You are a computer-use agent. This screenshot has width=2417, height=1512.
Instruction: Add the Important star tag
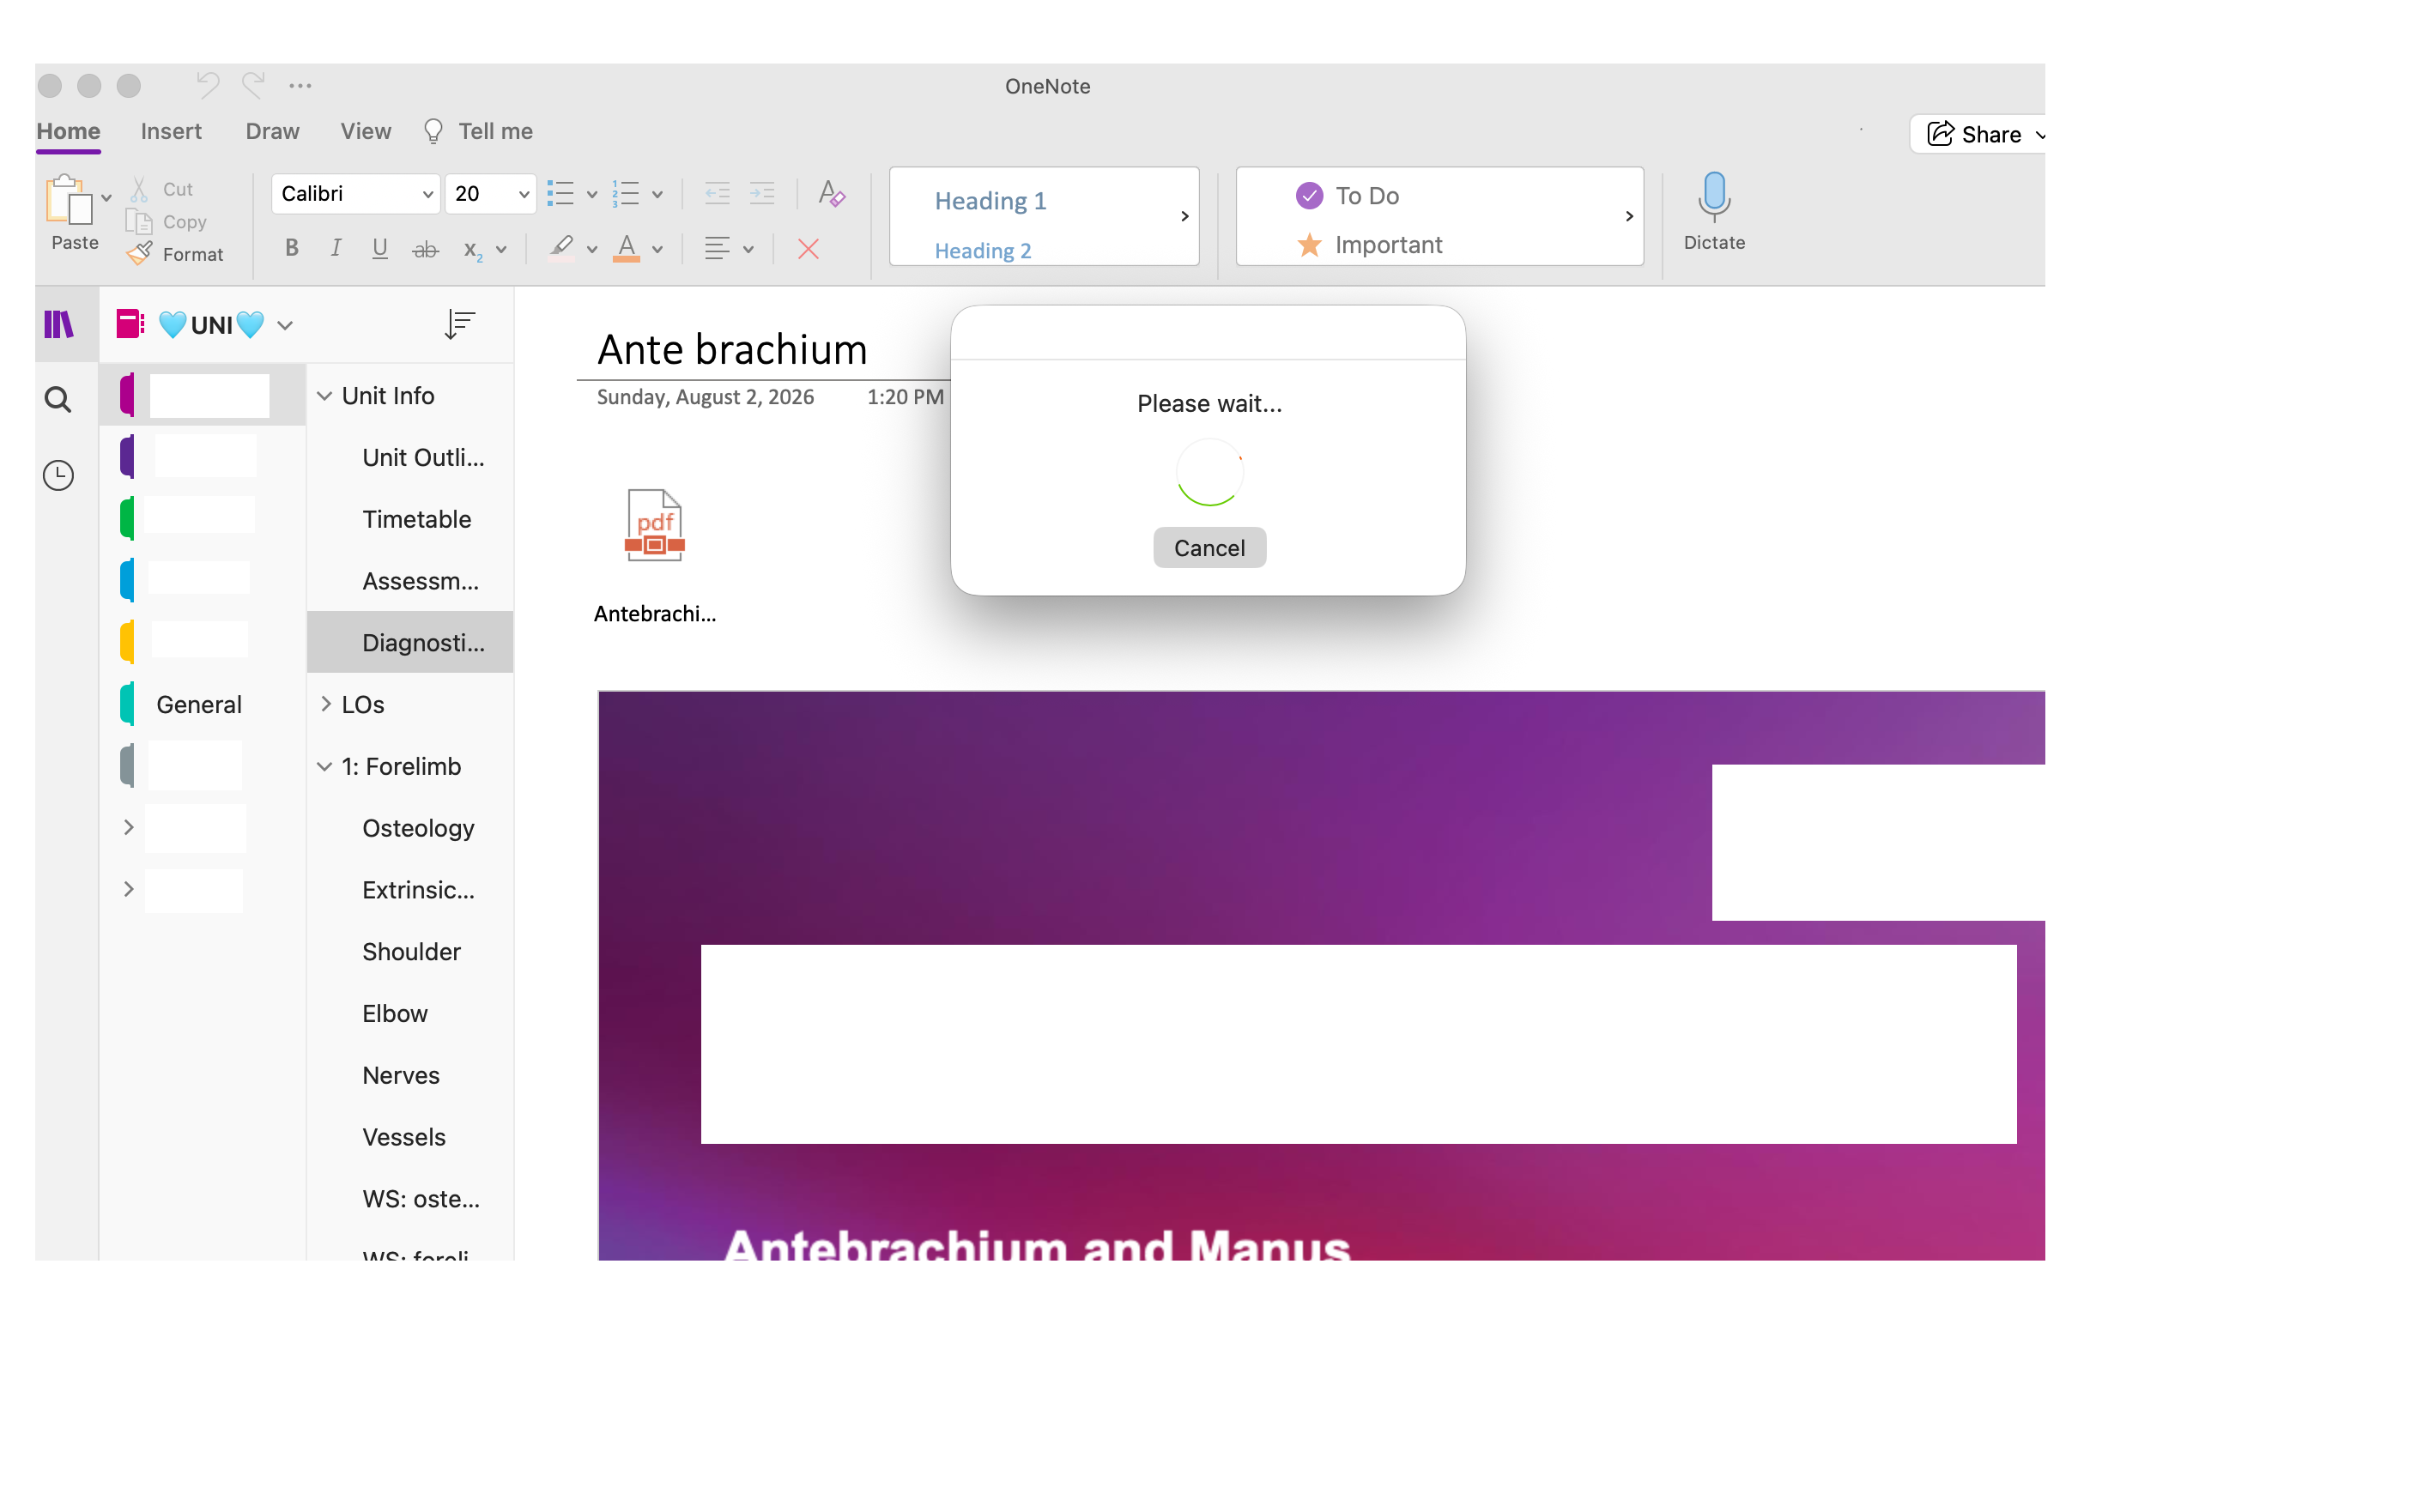pos(1368,245)
